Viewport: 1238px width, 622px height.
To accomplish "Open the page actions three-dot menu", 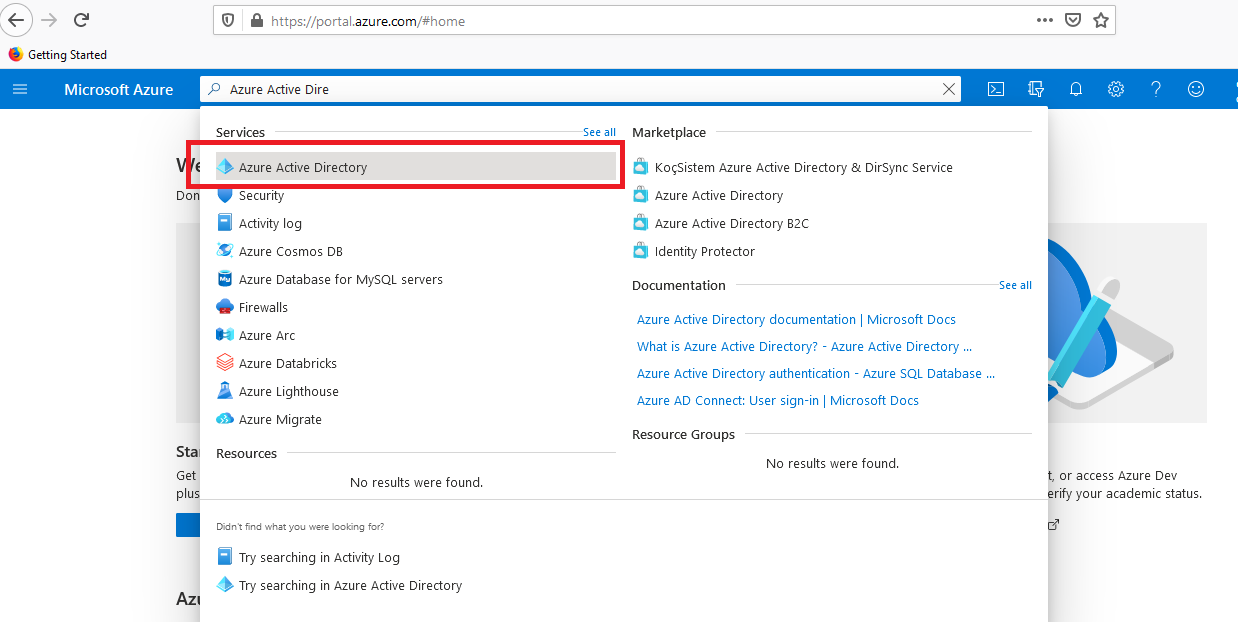I will tap(1044, 20).
